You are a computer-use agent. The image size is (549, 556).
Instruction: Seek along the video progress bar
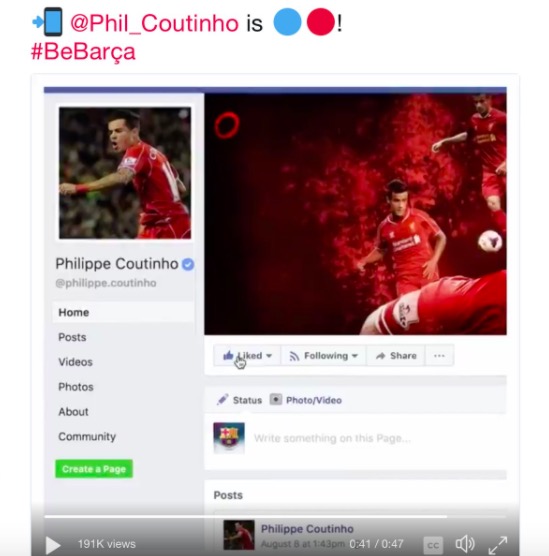tap(275, 517)
